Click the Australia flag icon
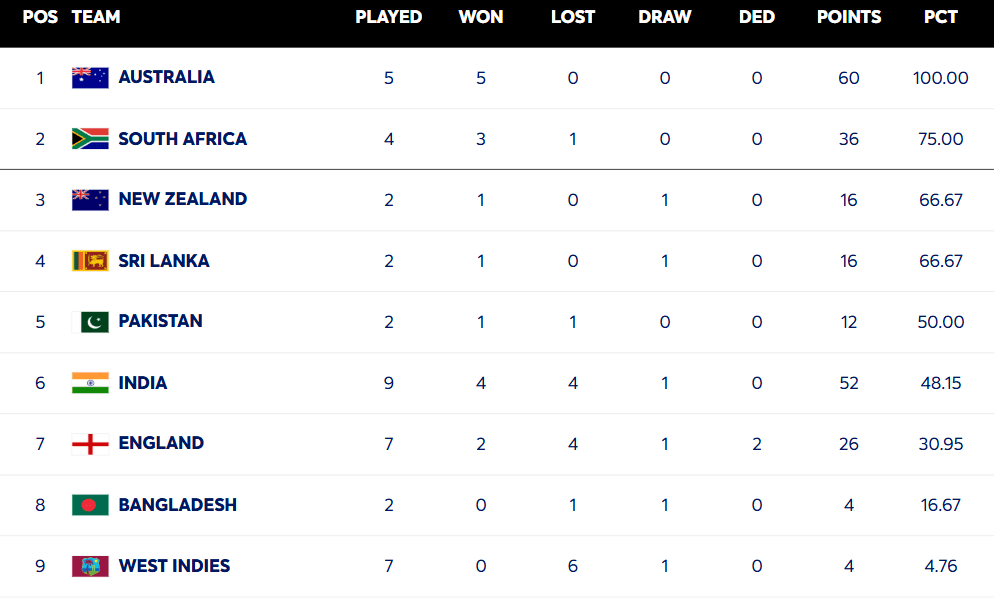The width and height of the screenshot is (994, 604). pos(90,78)
